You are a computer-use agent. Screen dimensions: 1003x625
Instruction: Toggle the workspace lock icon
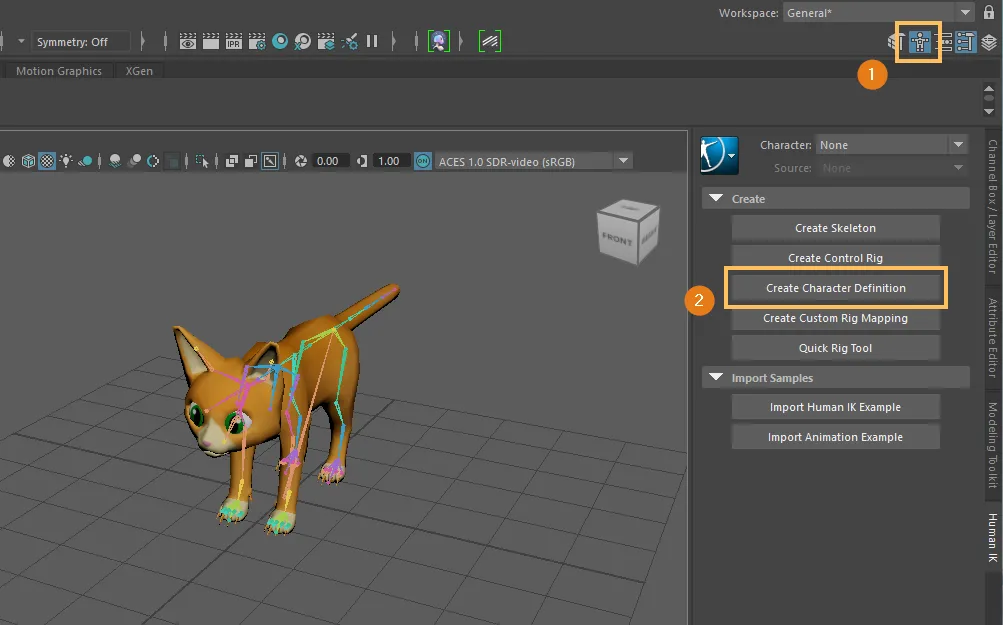point(989,12)
